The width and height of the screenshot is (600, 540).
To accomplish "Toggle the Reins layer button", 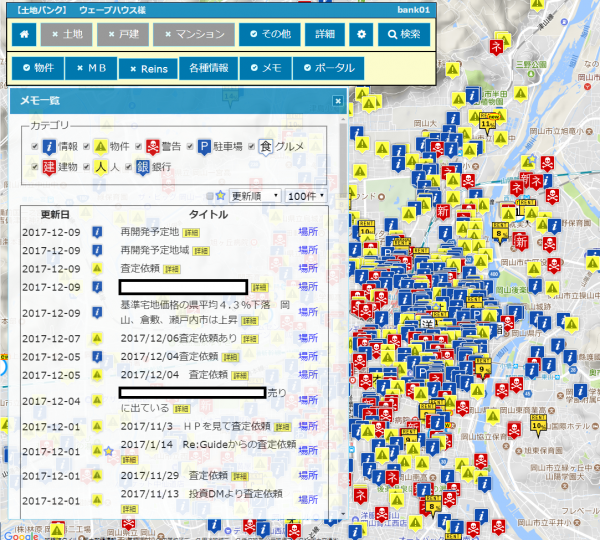I will (x=148, y=69).
